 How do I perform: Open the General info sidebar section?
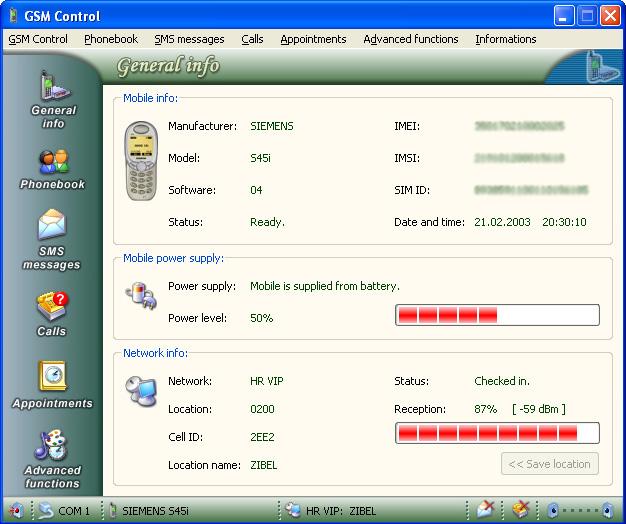(54, 100)
